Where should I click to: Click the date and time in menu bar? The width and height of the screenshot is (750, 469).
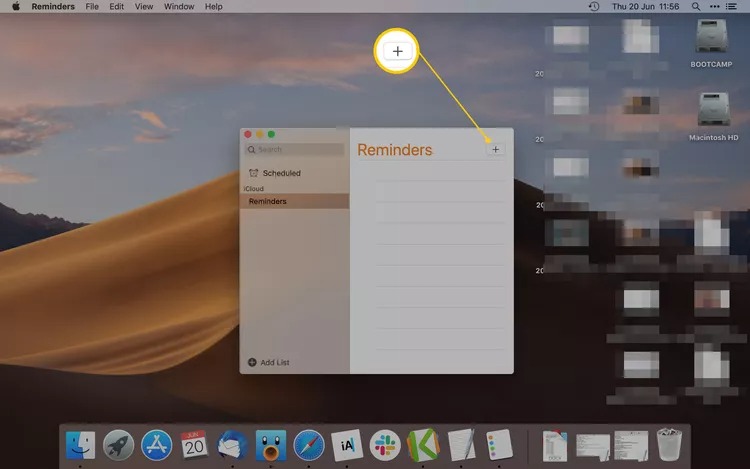pos(645,6)
